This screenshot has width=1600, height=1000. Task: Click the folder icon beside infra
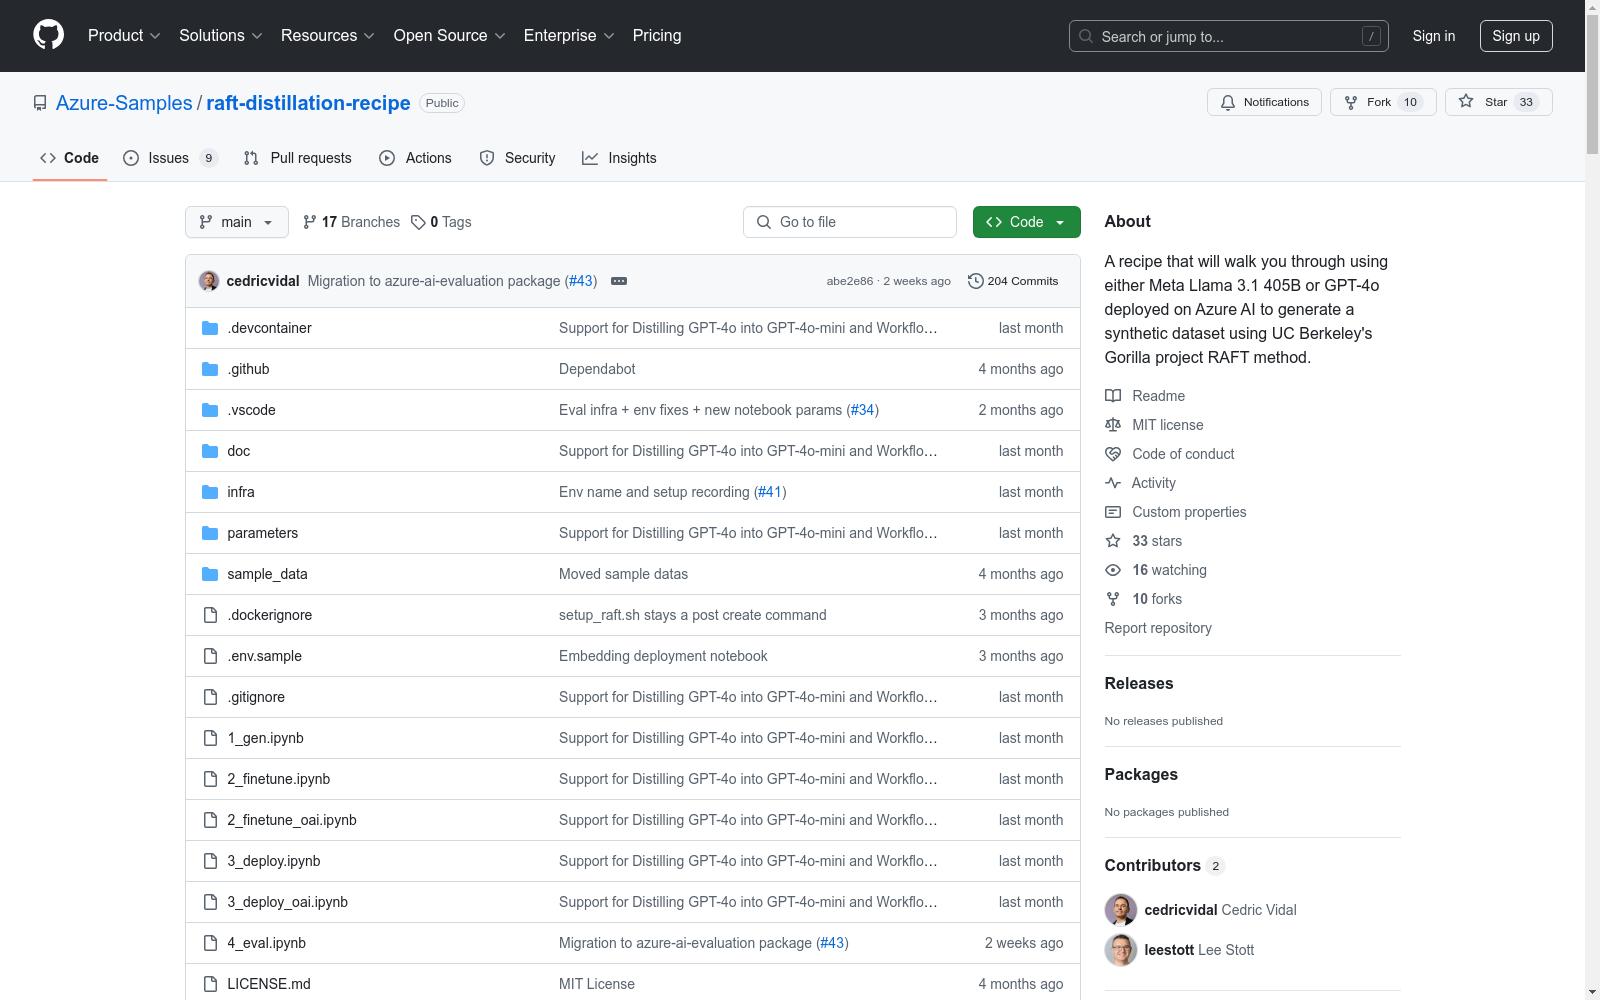210,492
